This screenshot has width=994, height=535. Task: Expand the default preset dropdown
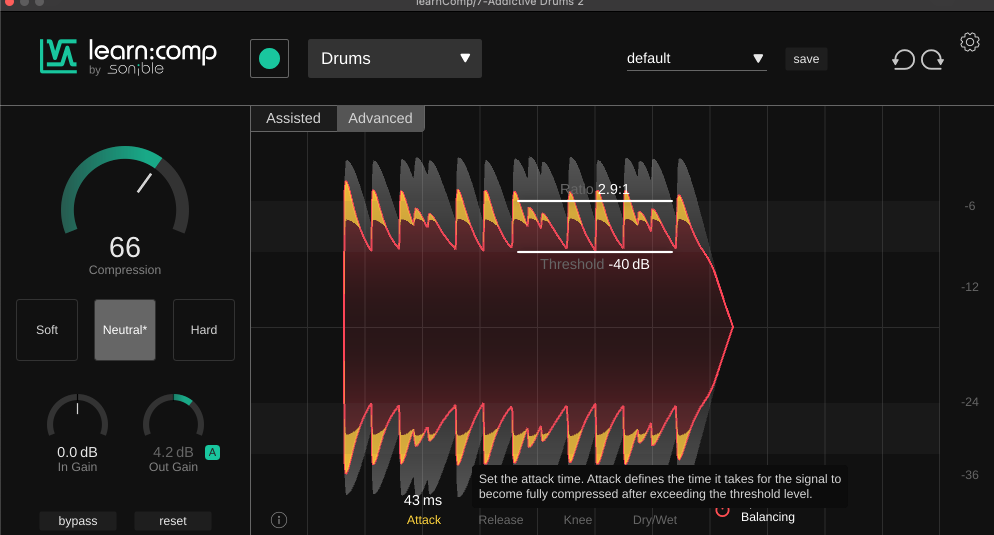[696, 59]
